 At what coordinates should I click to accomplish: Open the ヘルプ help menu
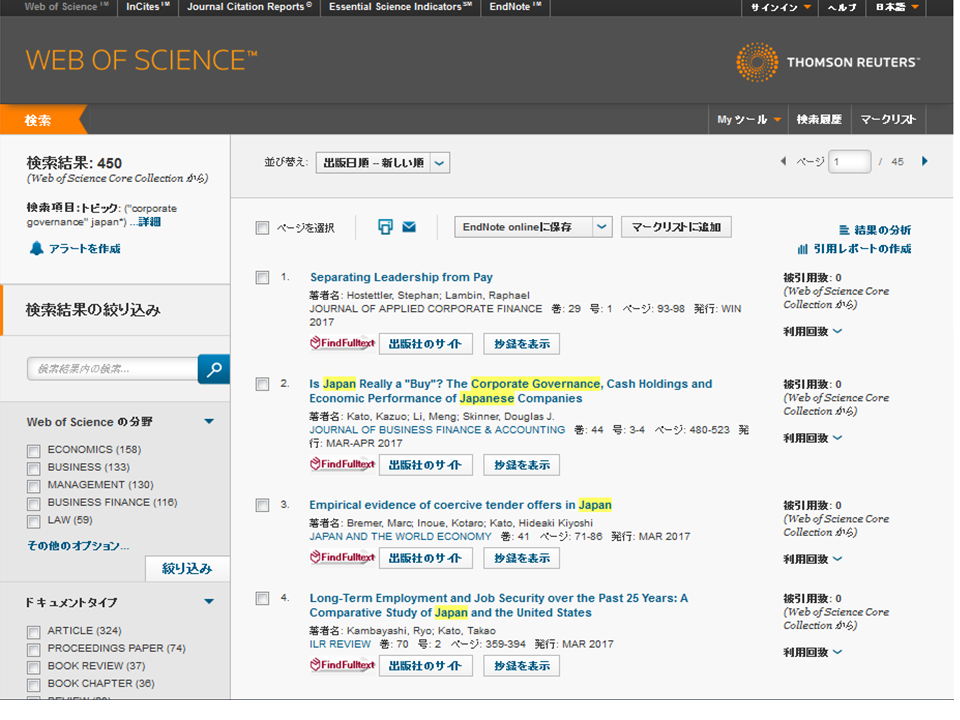pyautogui.click(x=842, y=7)
